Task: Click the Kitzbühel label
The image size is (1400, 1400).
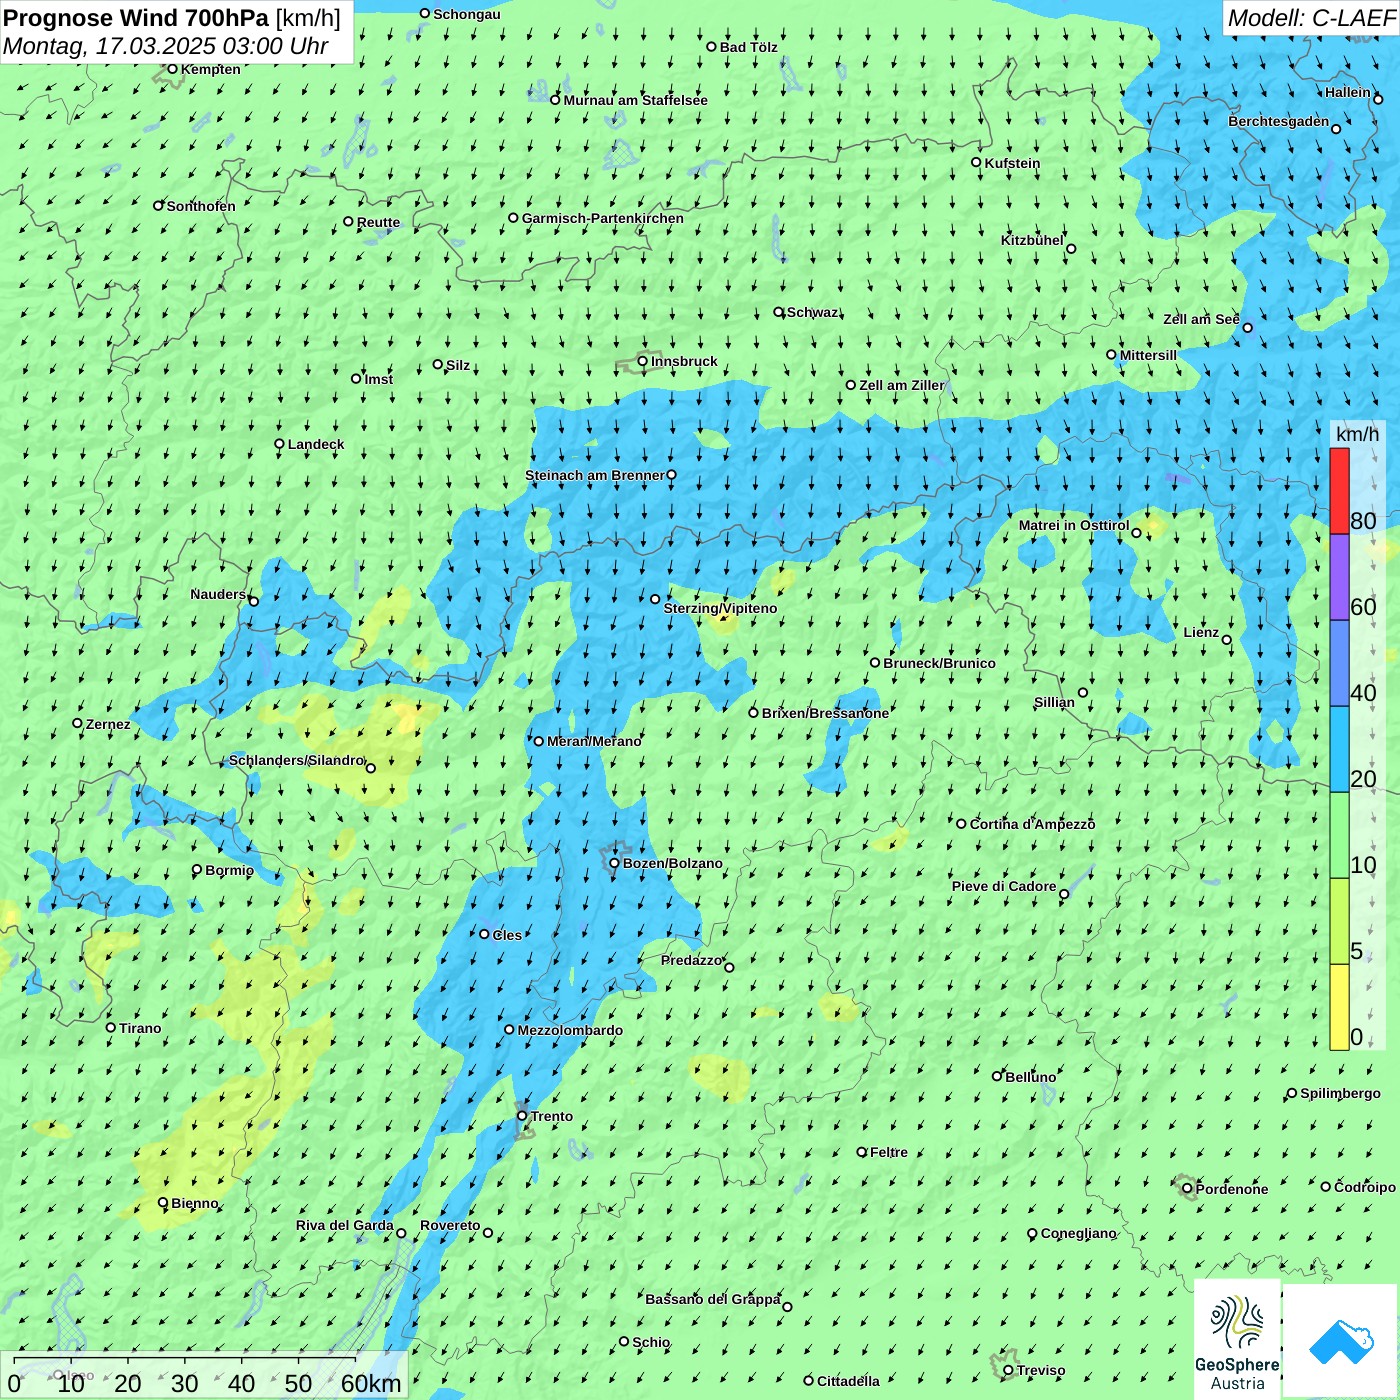Action: click(x=1032, y=240)
